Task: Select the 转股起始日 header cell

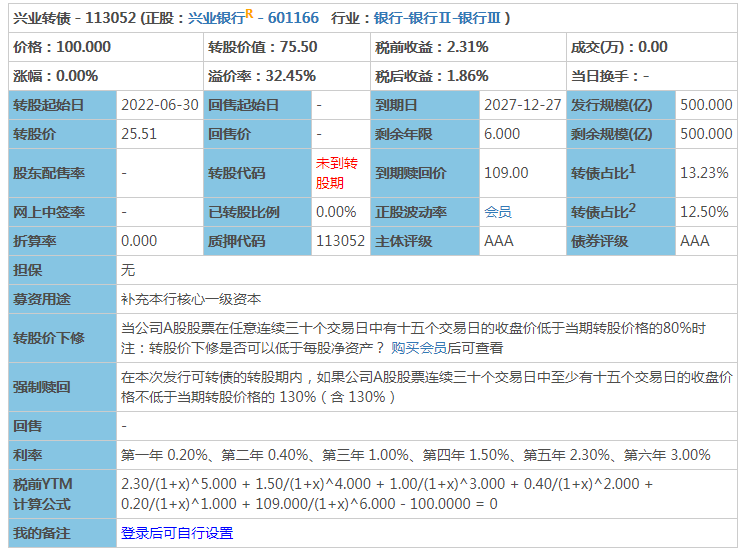Action: pos(63,105)
